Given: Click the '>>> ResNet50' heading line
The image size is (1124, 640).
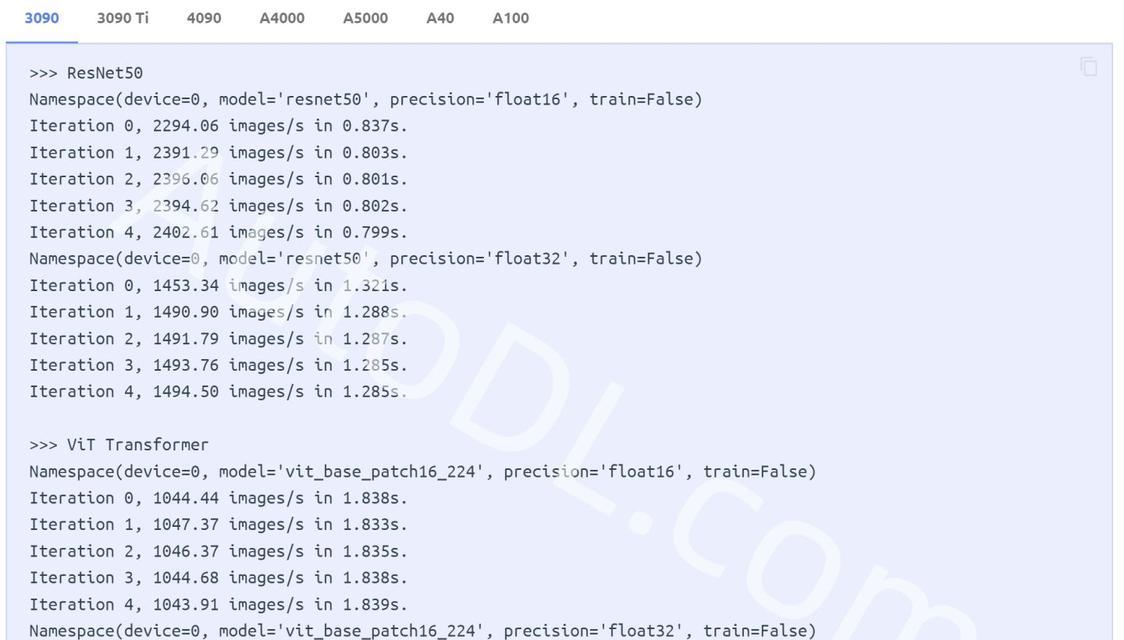Looking at the screenshot, I should click(x=86, y=73).
